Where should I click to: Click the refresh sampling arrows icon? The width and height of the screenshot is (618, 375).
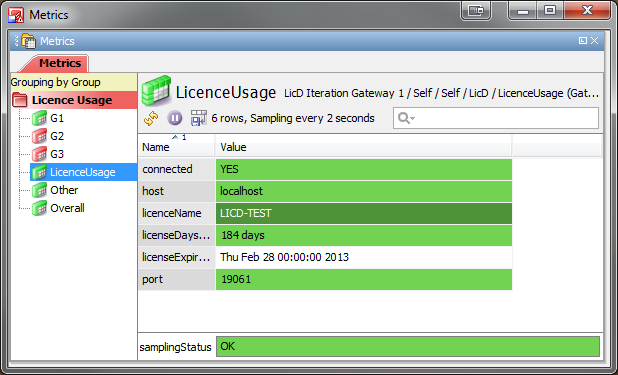151,118
